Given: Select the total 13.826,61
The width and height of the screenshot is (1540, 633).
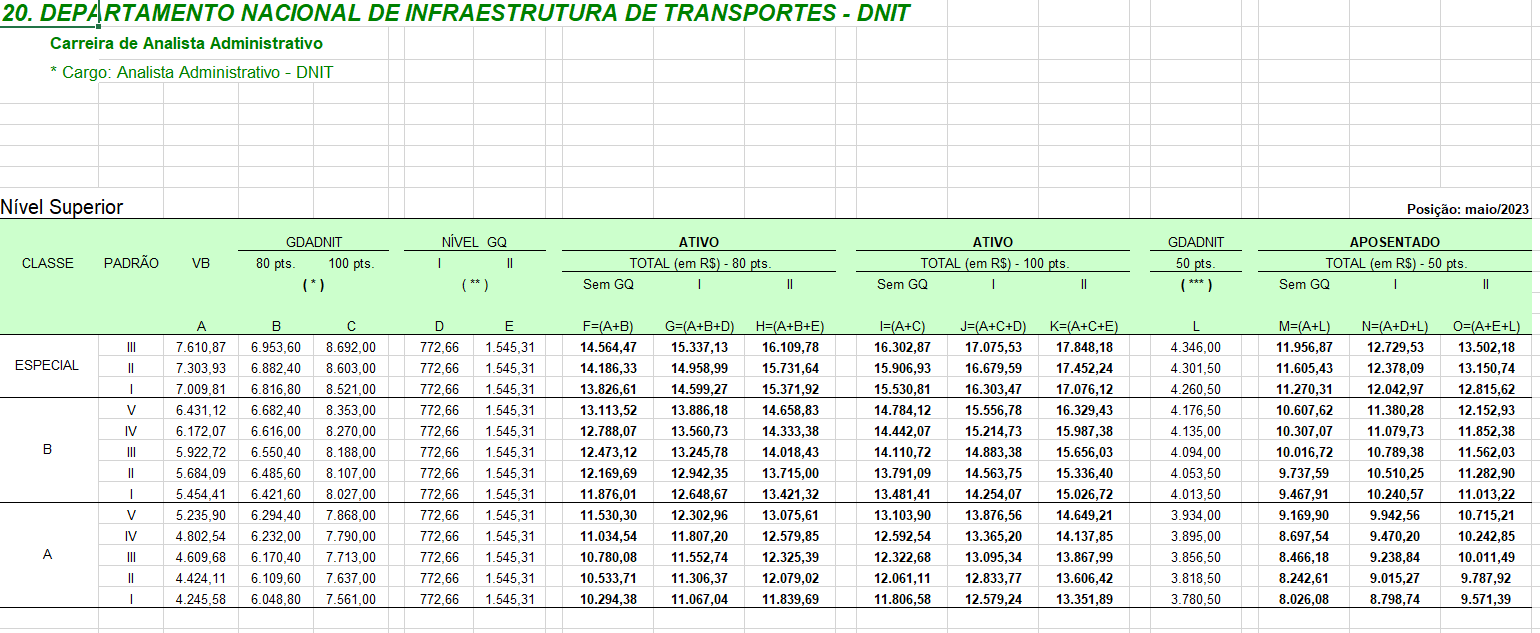Looking at the screenshot, I should (x=609, y=389).
